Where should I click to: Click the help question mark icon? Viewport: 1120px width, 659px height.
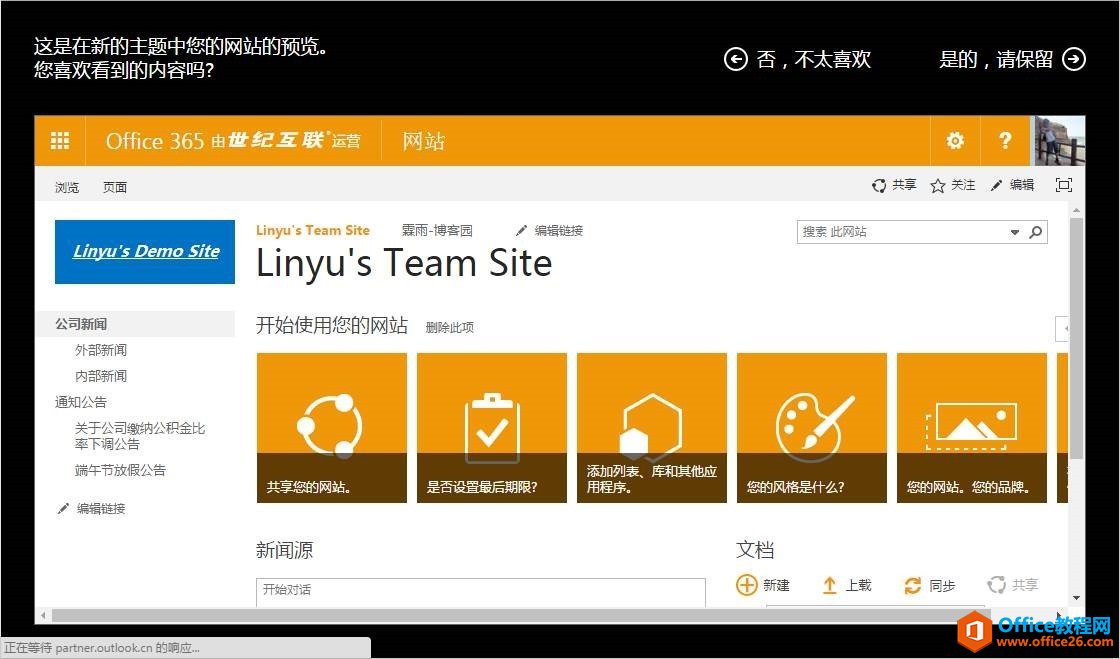(x=1005, y=141)
